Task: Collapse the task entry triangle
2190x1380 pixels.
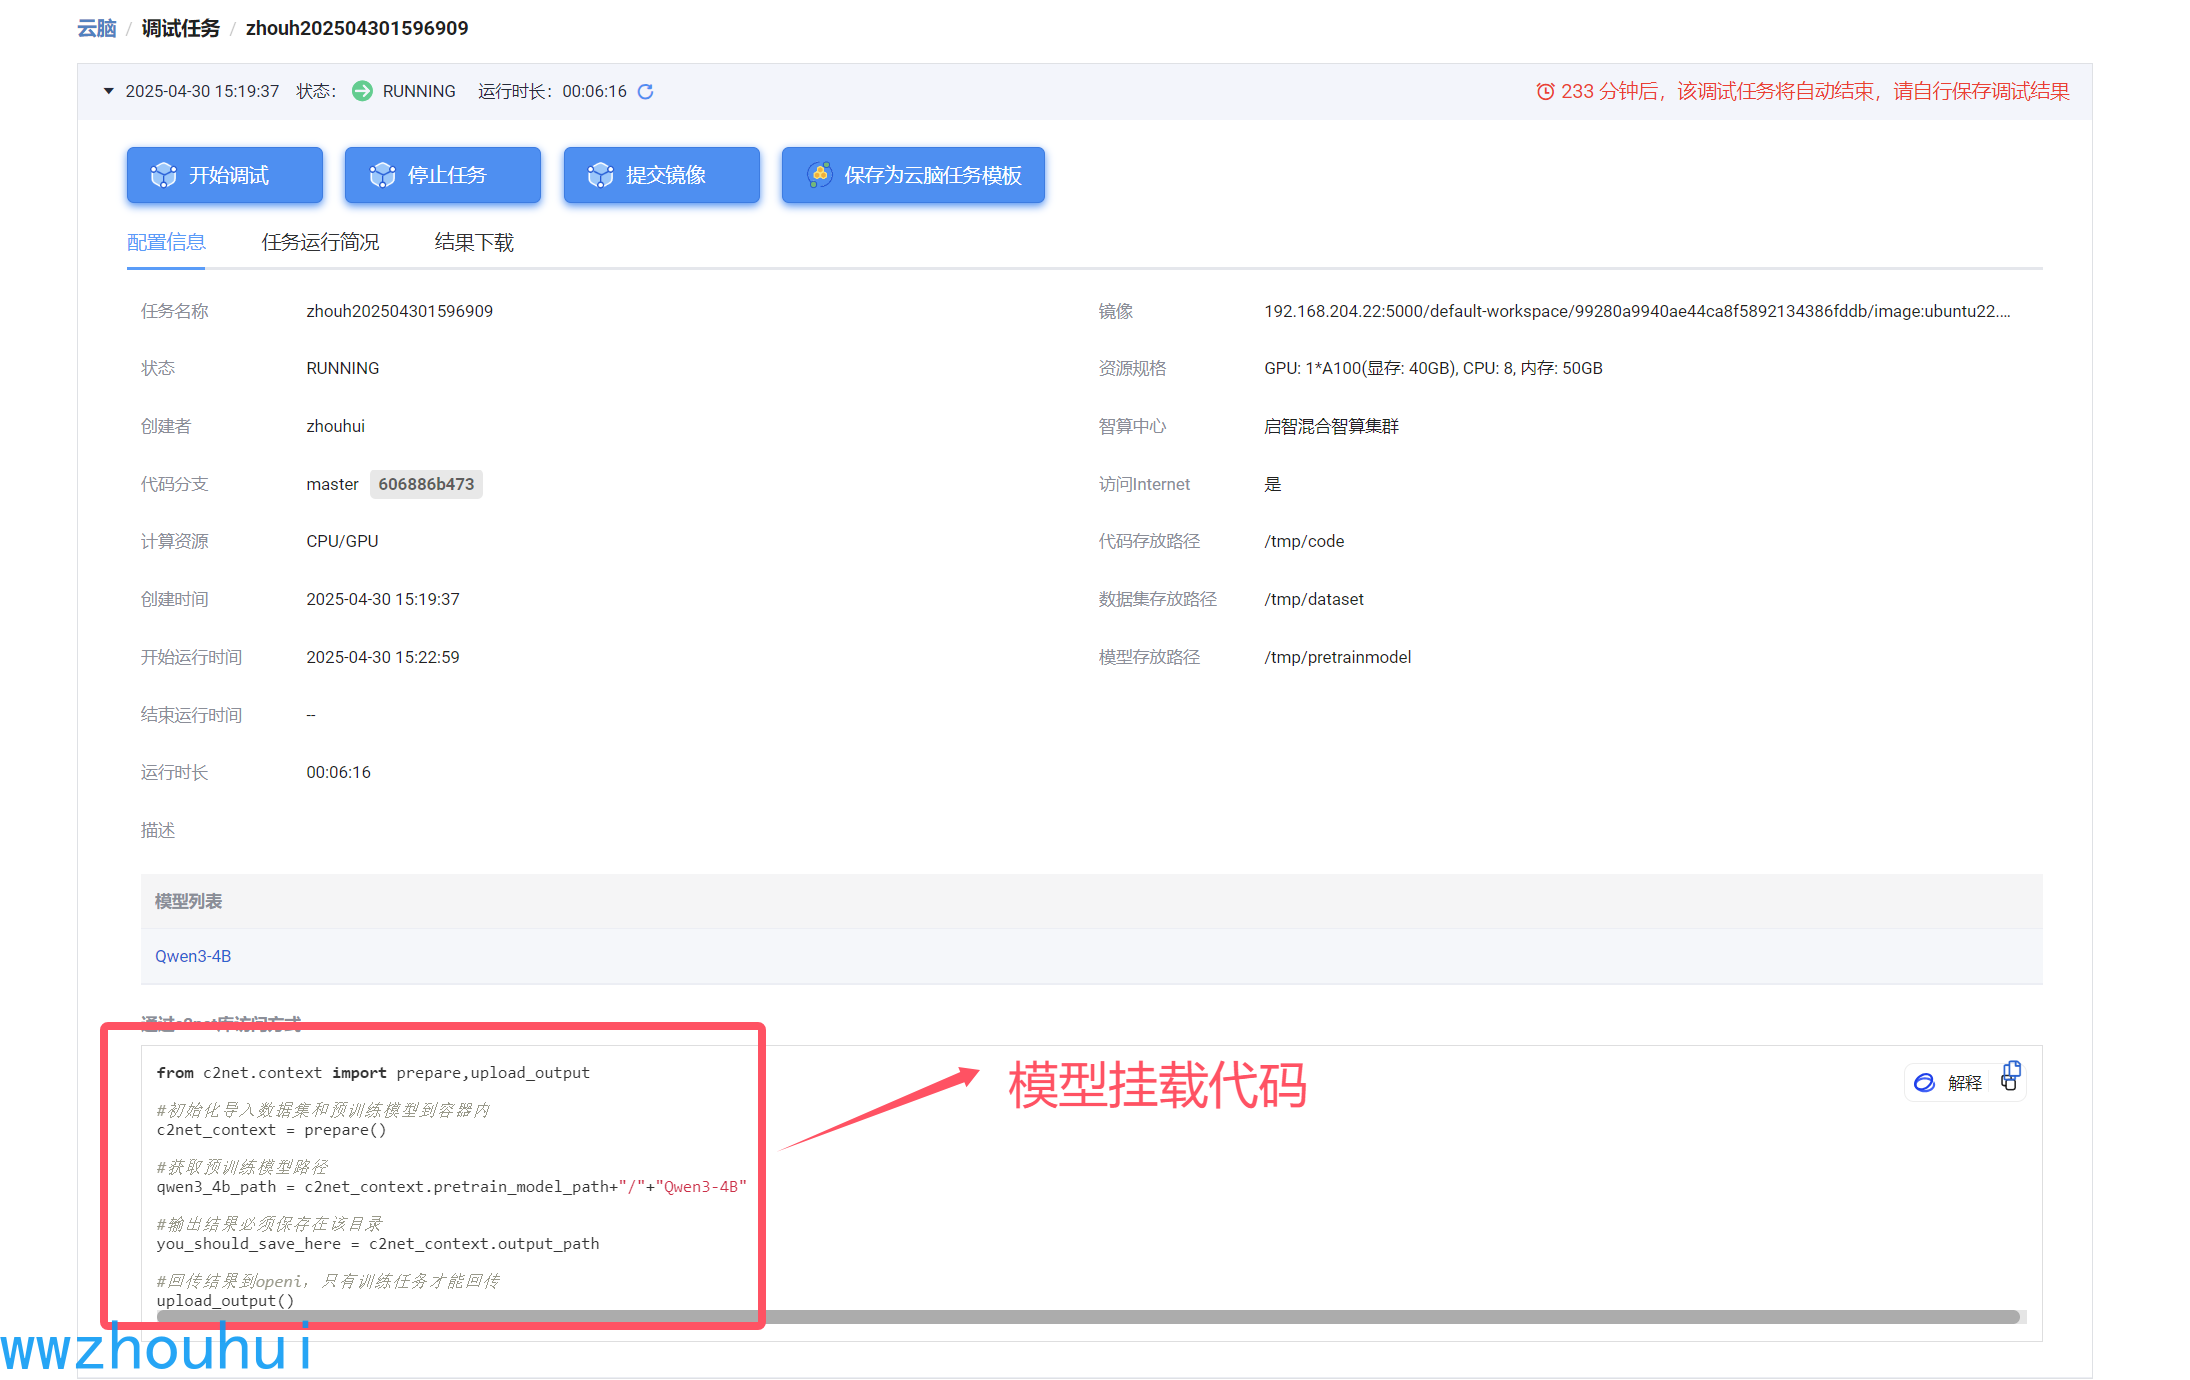Action: click(108, 91)
